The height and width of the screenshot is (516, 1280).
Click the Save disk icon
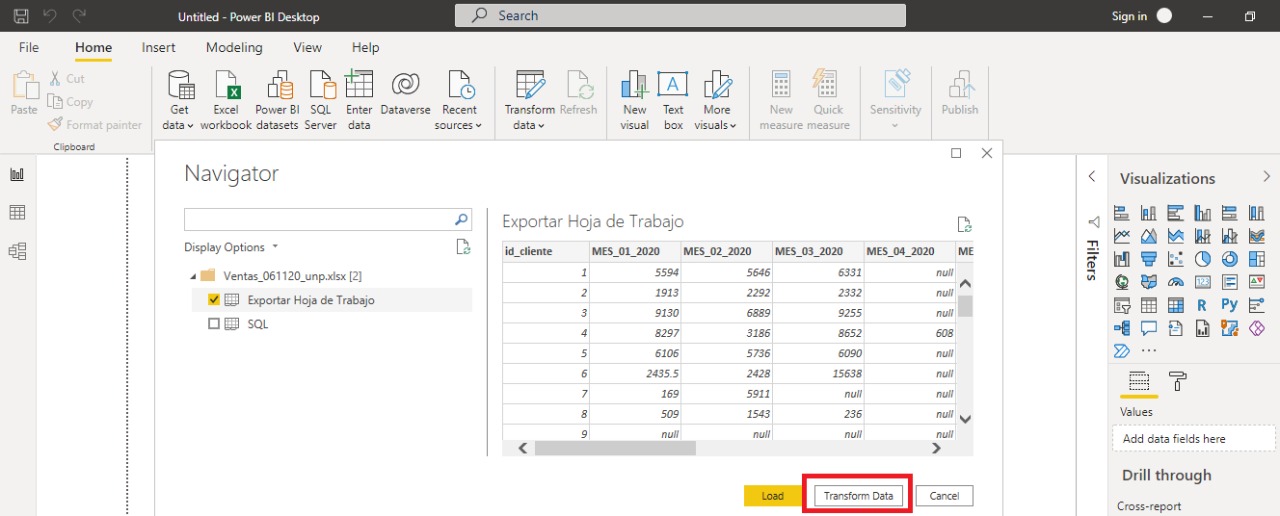tap(21, 16)
